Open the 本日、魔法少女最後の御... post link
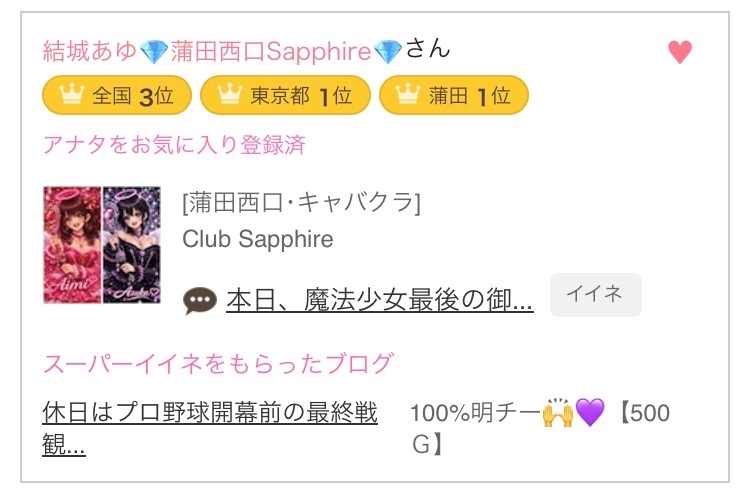This screenshot has height=501, width=750. [379, 299]
